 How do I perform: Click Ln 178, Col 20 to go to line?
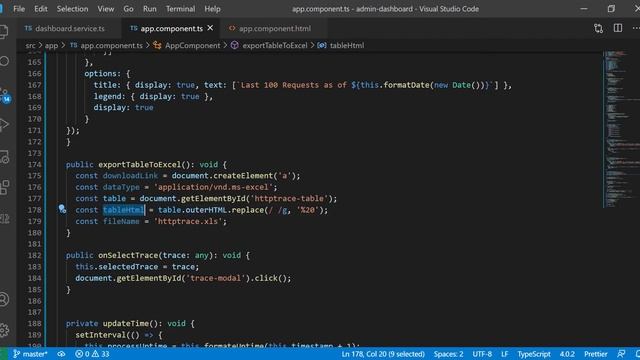[x=383, y=354]
